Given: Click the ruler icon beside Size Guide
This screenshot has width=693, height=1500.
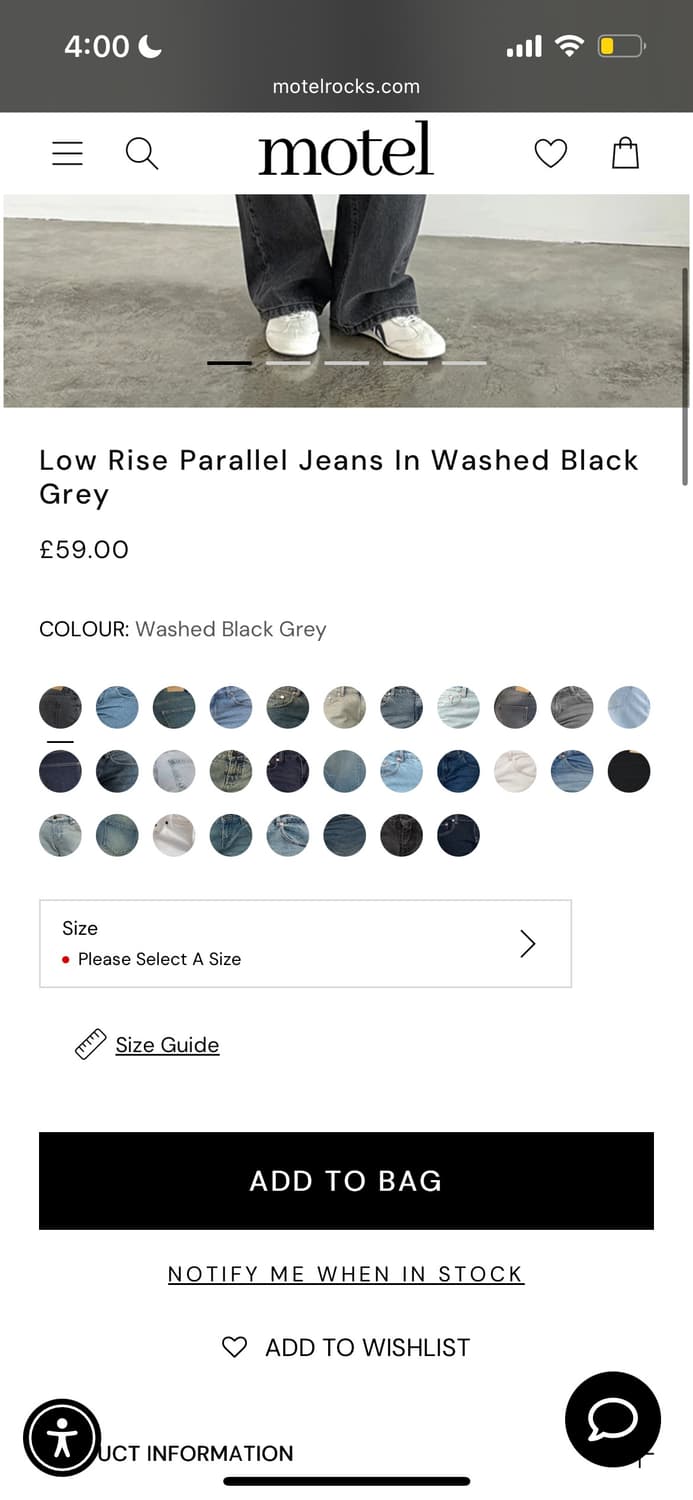Looking at the screenshot, I should (x=90, y=1045).
